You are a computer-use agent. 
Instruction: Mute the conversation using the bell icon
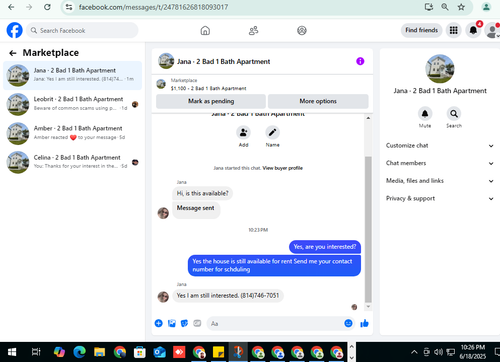[425, 114]
